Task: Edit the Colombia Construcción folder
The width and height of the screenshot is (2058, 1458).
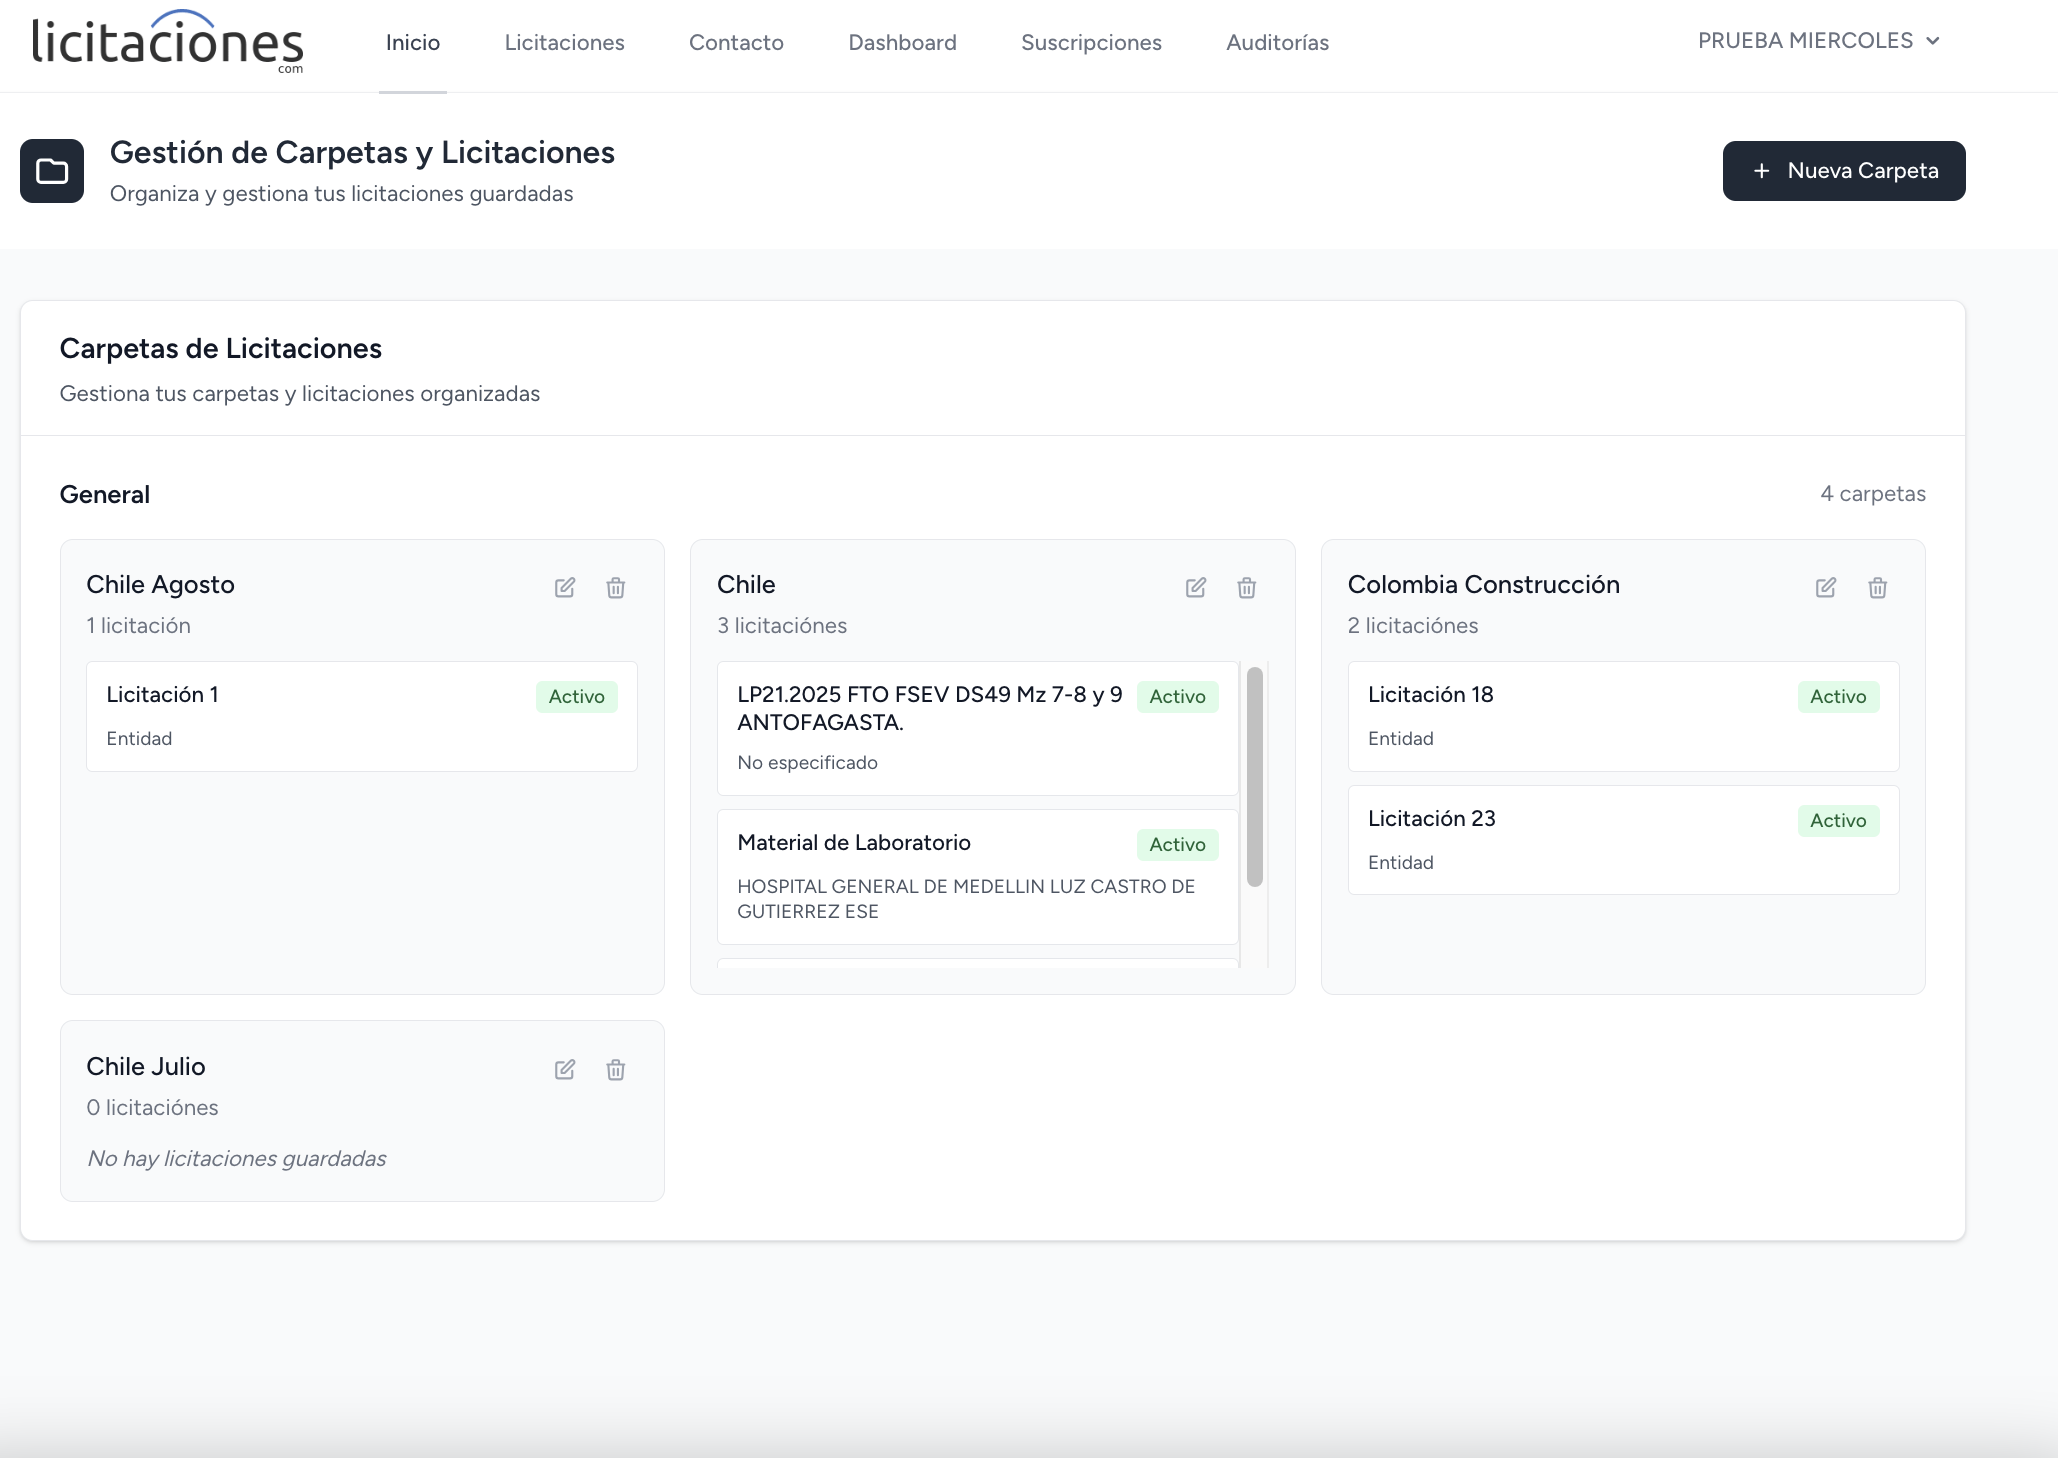Action: coord(1826,587)
